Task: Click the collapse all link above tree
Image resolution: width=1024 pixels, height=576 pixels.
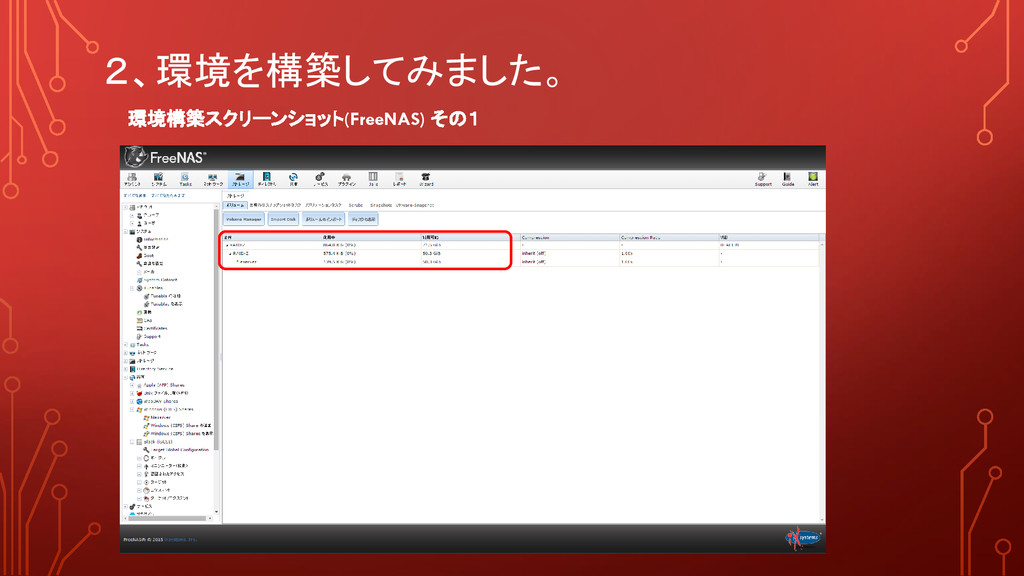Action: [x=168, y=195]
